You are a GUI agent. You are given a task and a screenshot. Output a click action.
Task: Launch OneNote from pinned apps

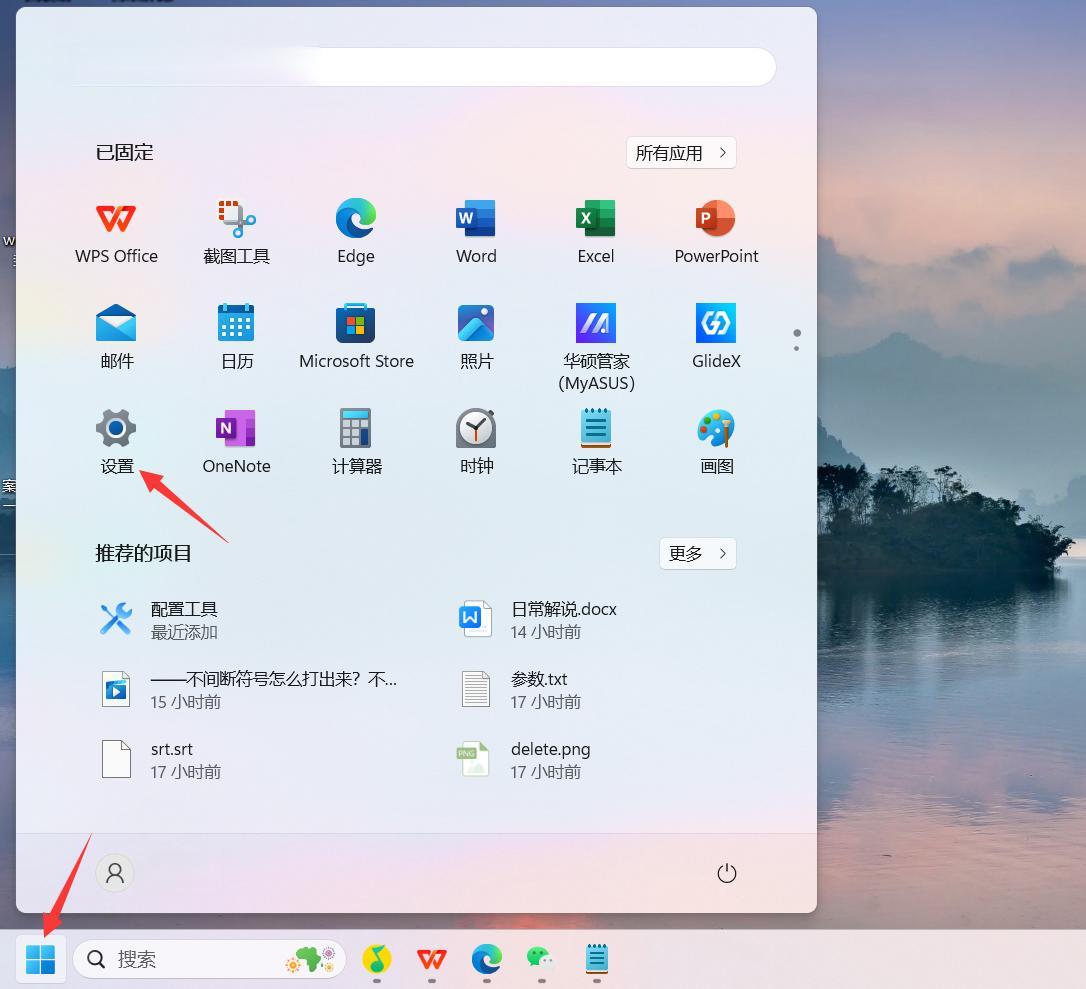coord(236,443)
